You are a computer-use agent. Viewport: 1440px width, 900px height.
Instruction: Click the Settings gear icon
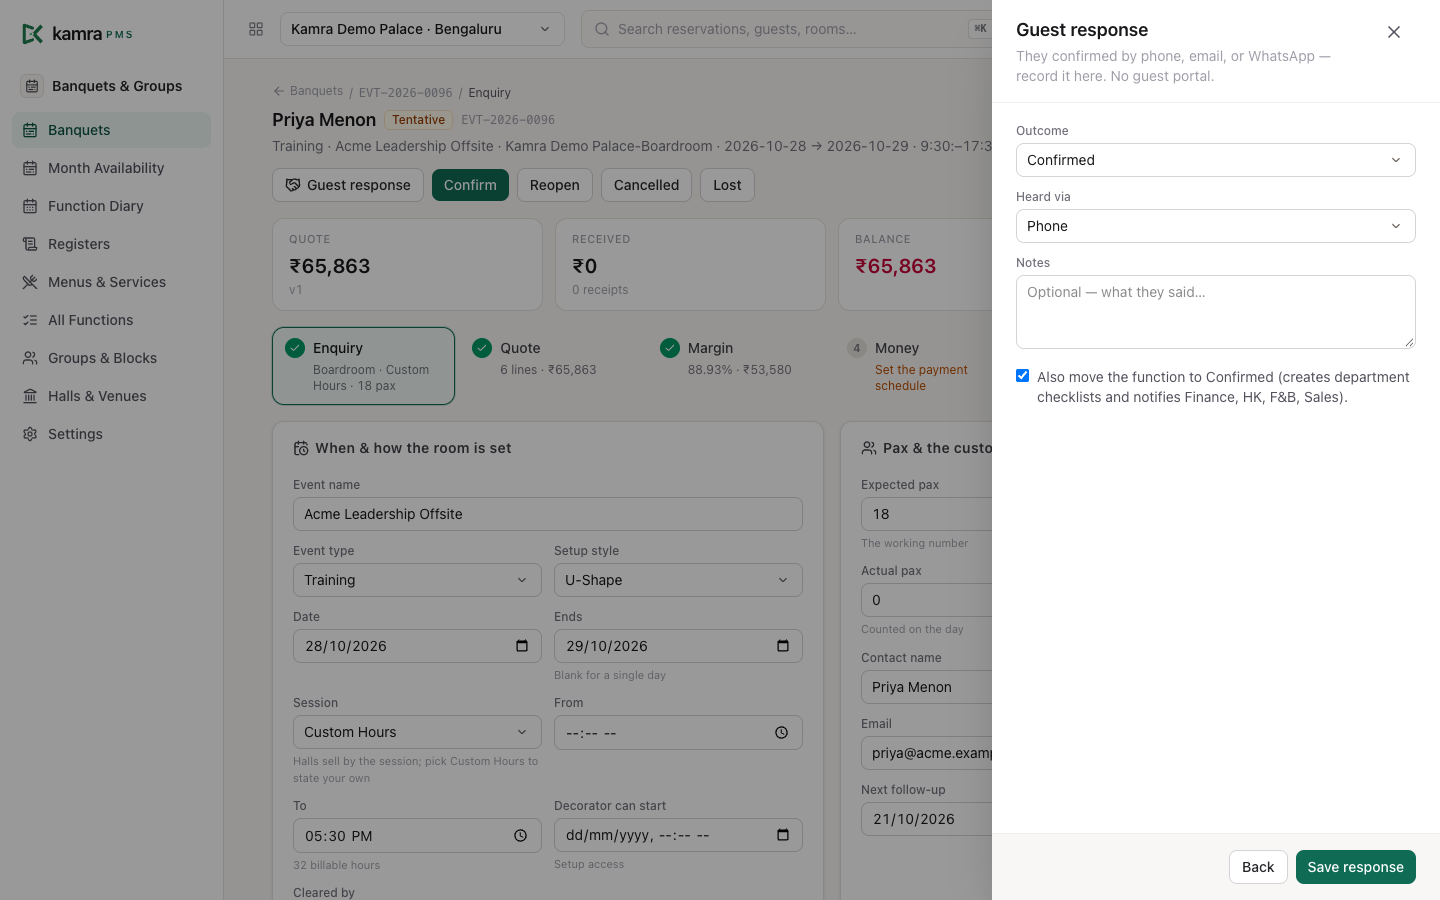coord(30,434)
